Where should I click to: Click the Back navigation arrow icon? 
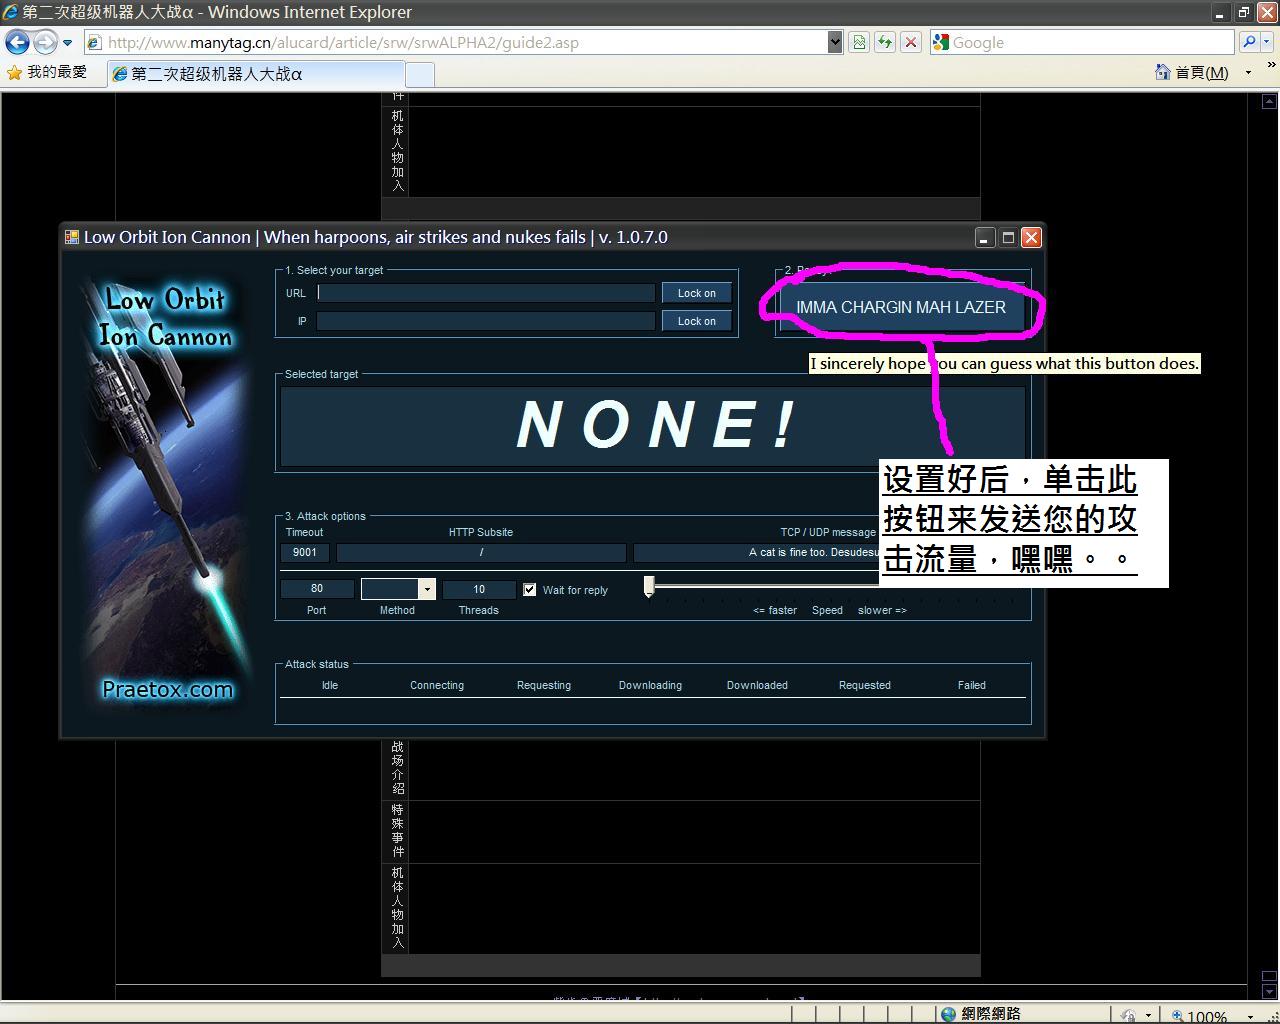pyautogui.click(x=18, y=42)
